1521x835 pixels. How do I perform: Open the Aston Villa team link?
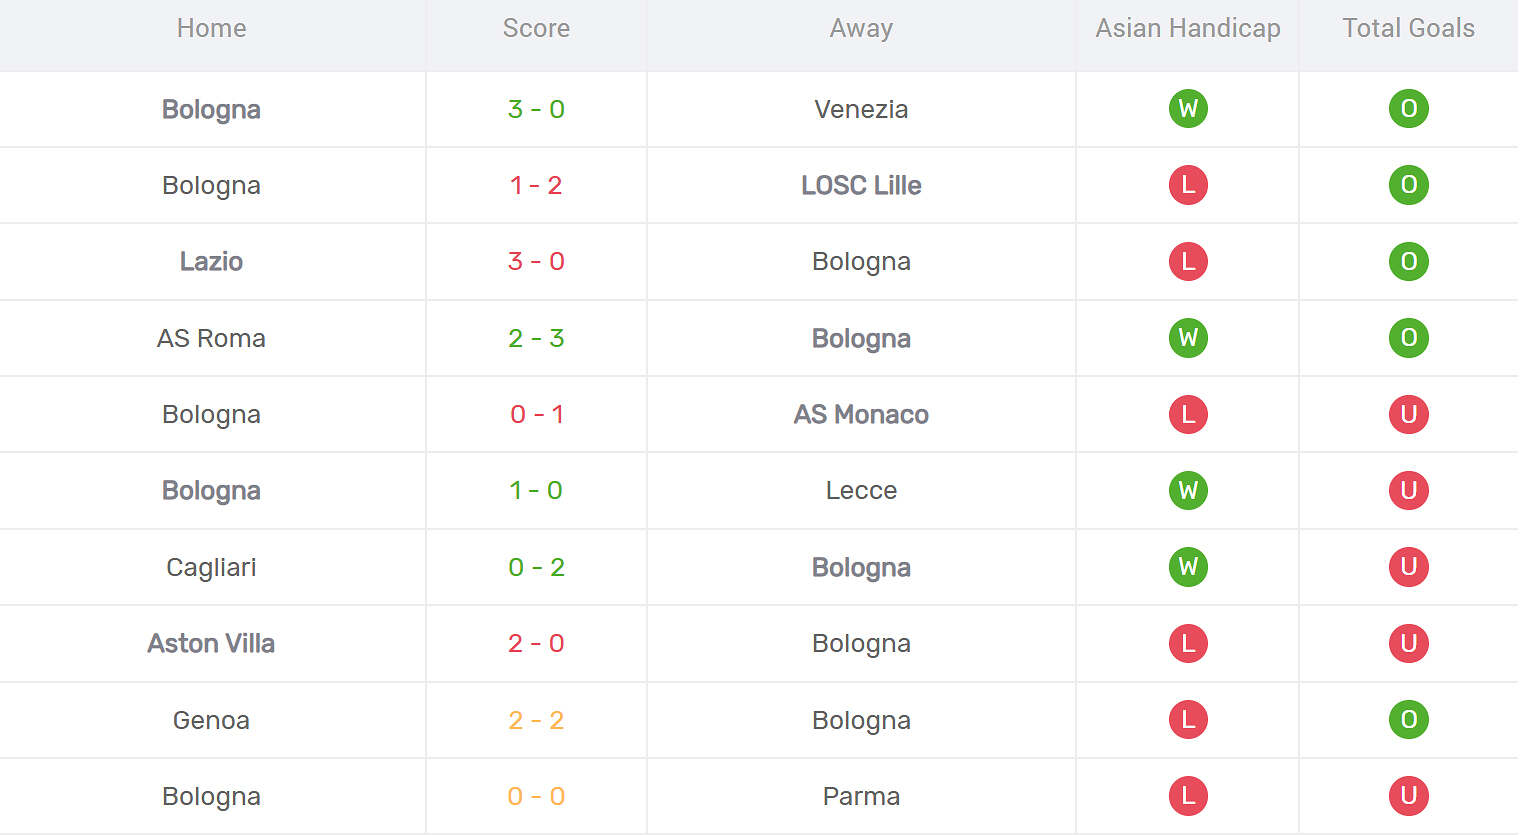point(211,643)
